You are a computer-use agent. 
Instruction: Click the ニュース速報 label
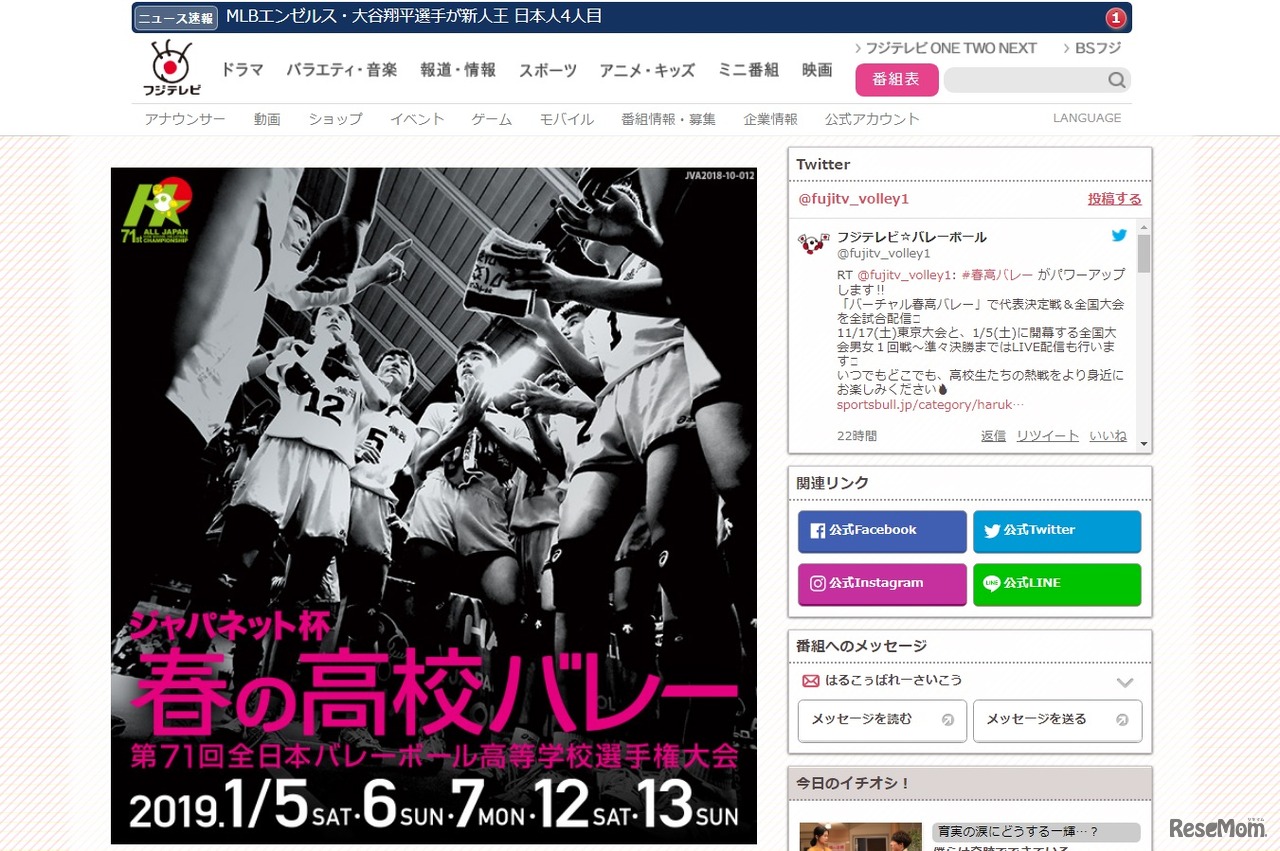click(176, 18)
